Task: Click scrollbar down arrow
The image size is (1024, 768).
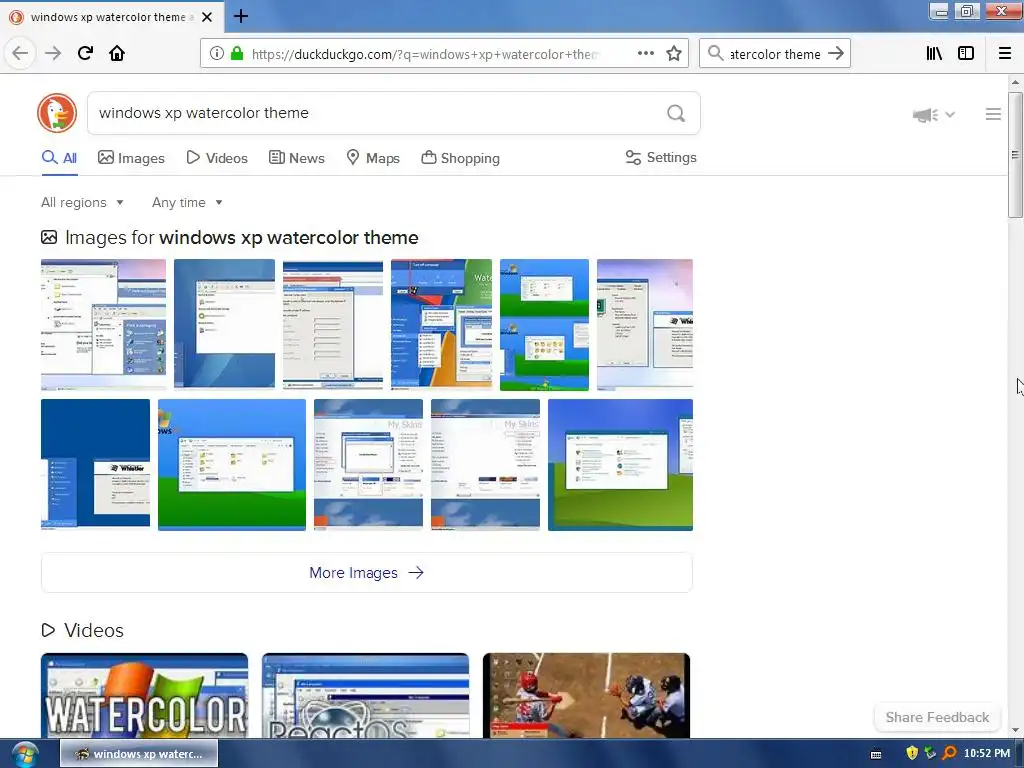Action: tap(1015, 730)
